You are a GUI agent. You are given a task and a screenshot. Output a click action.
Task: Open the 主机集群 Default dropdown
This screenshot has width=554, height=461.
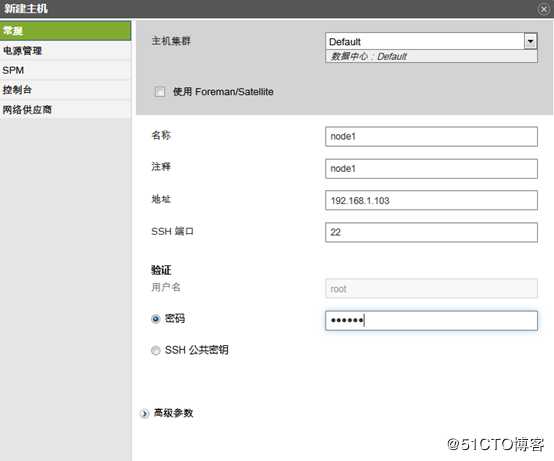tap(431, 41)
